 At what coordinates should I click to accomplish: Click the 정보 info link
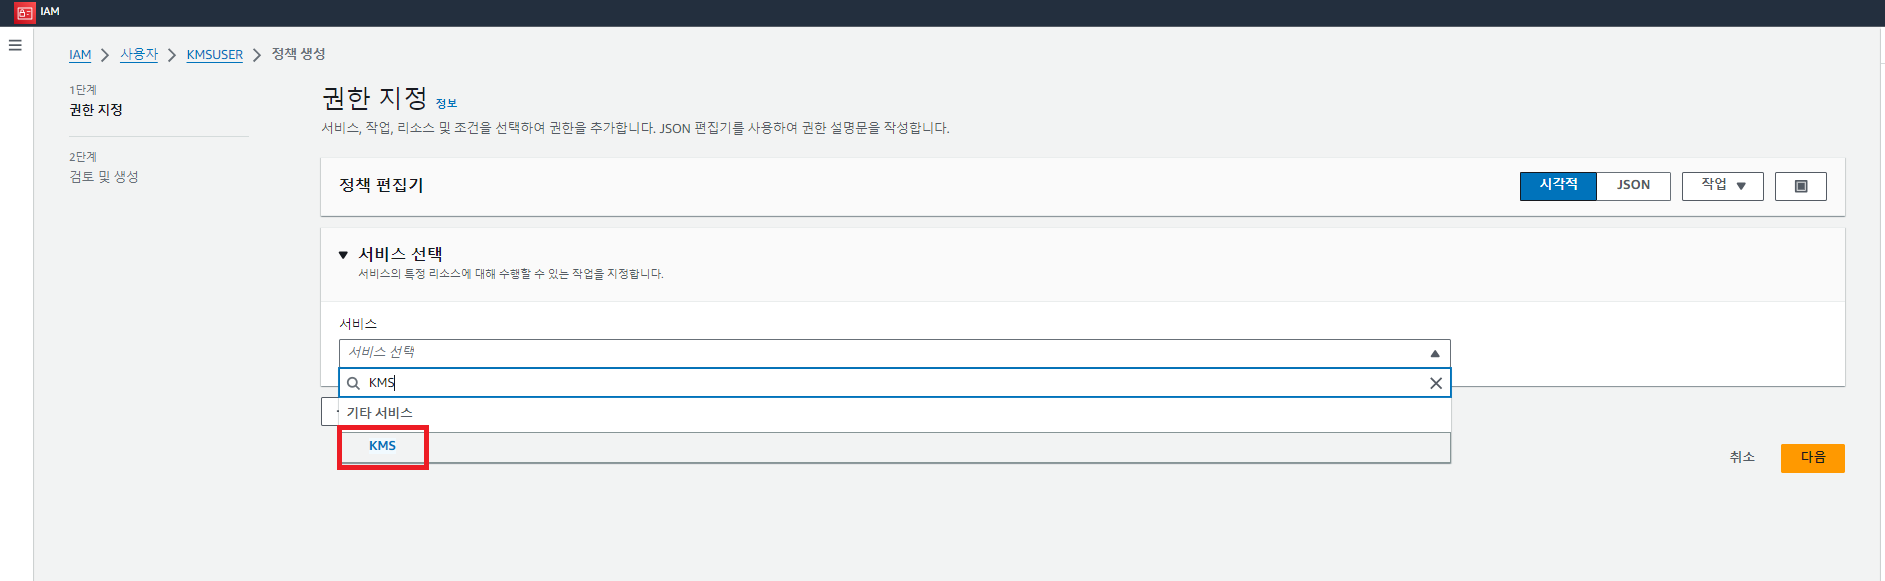point(446,103)
